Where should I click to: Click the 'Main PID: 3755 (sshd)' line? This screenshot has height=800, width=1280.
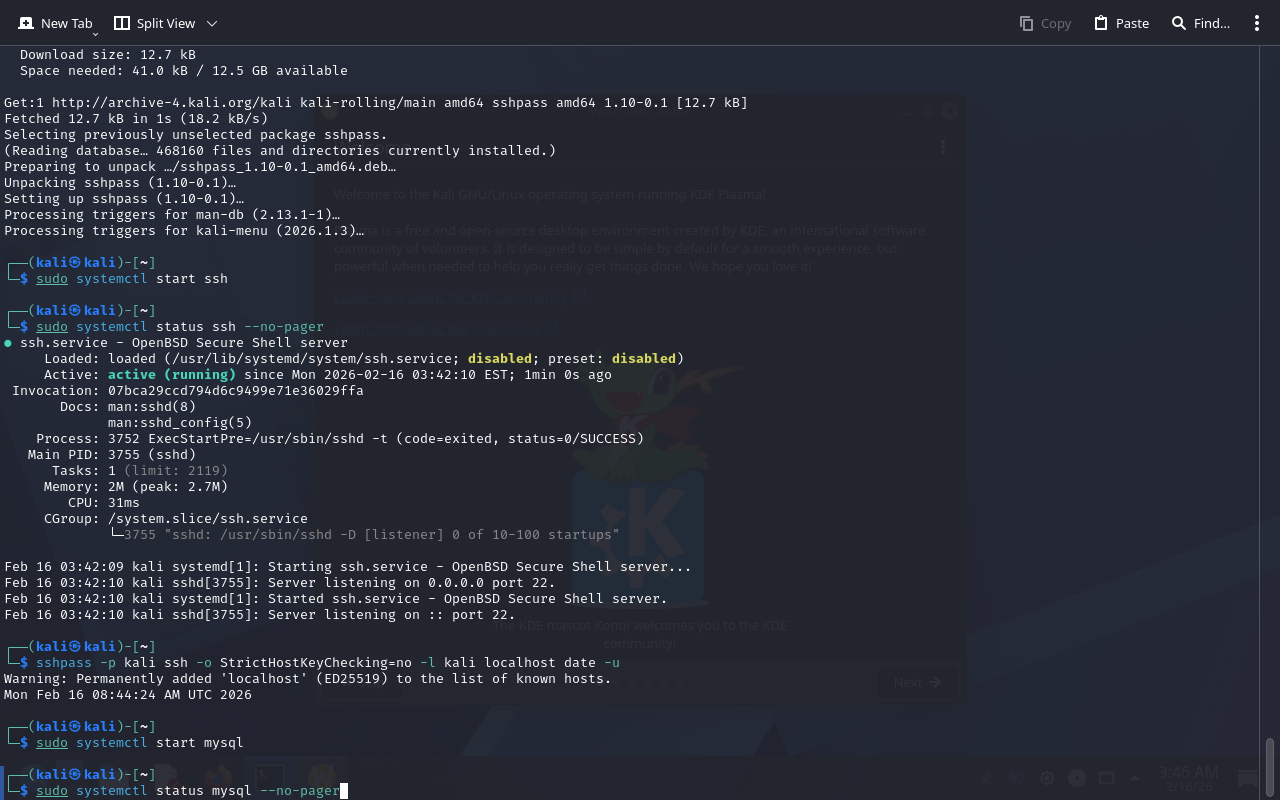click(112, 455)
